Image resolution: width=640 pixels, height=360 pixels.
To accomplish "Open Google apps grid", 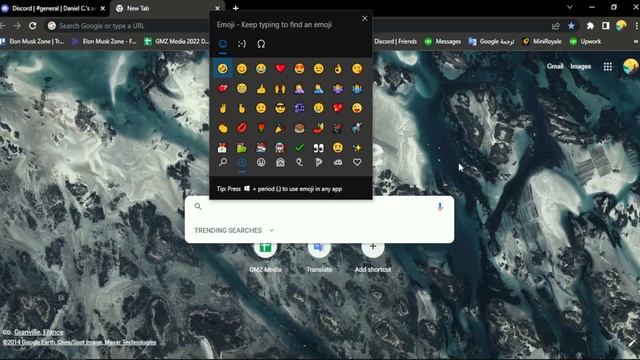I will (x=608, y=66).
